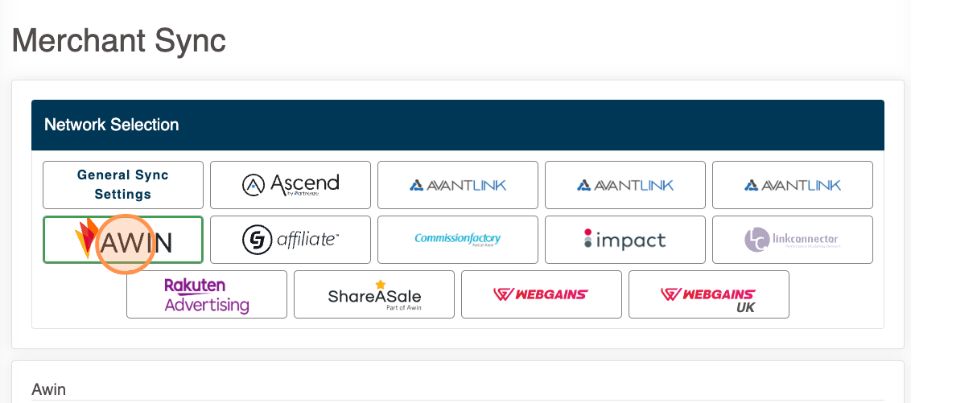Switch to the CJ Affiliate network
This screenshot has width=970, height=403.
[290, 240]
